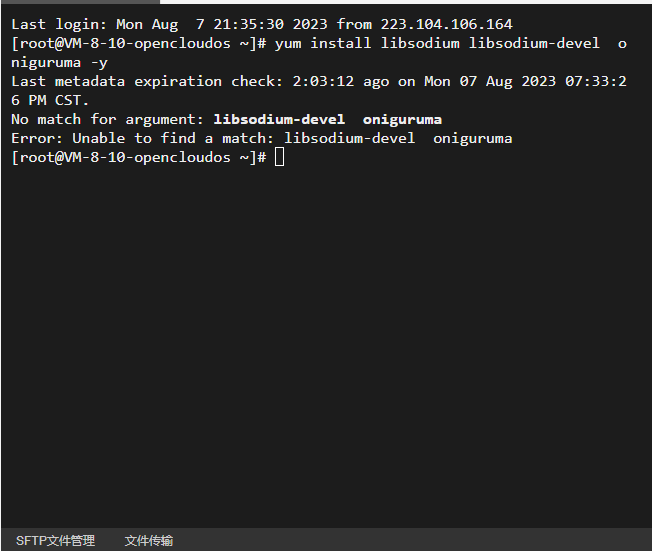Click the IP address 223.104.106.164

click(x=447, y=24)
